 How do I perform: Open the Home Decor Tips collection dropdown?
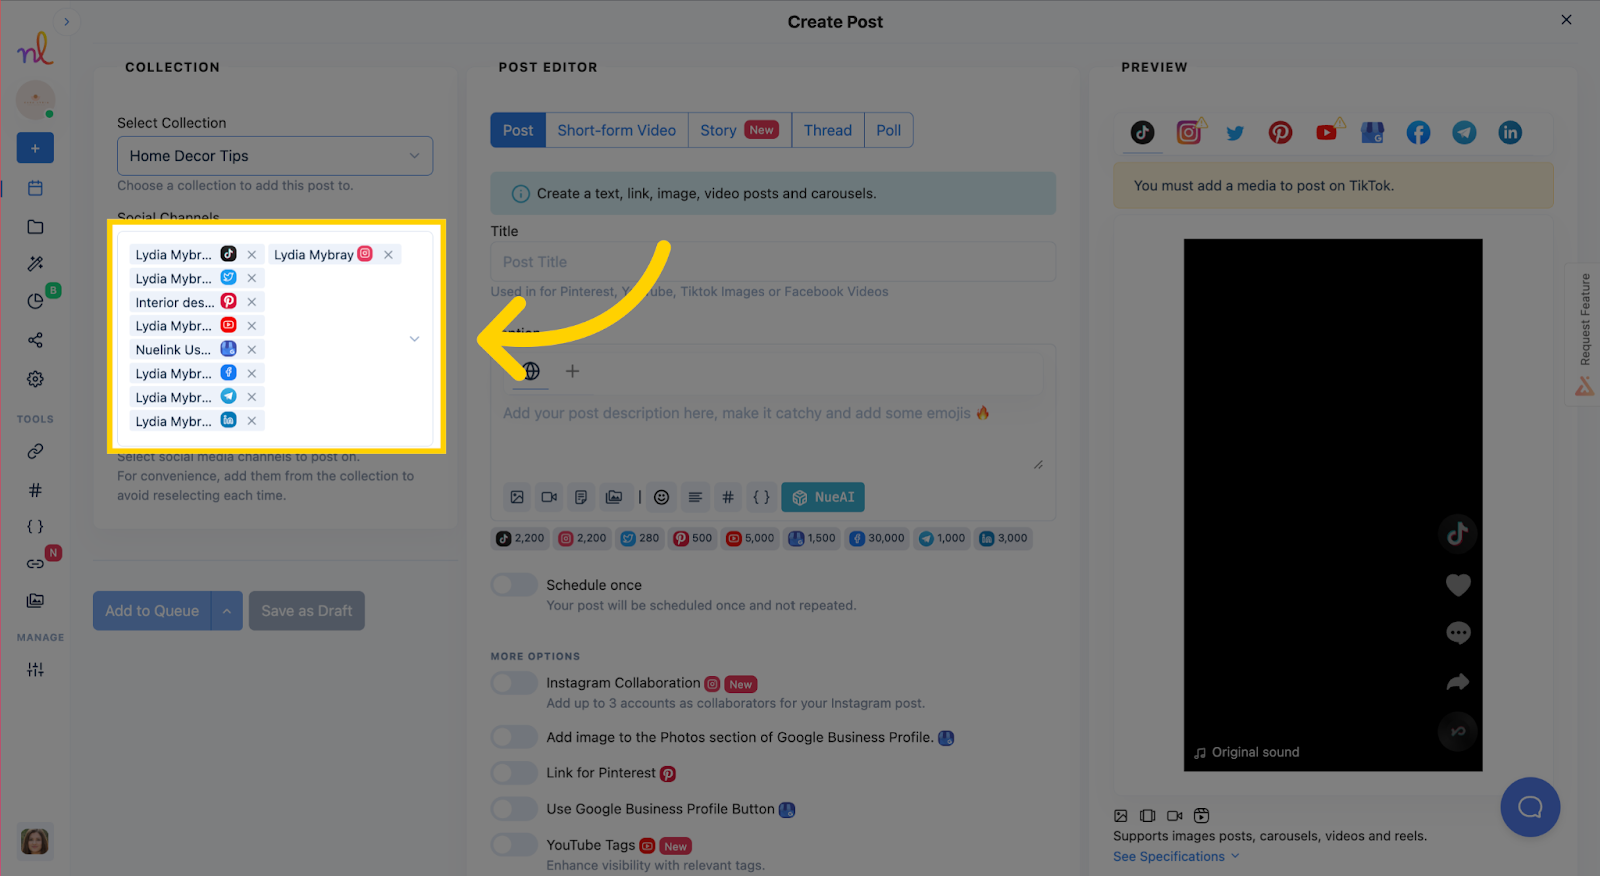pyautogui.click(x=275, y=156)
